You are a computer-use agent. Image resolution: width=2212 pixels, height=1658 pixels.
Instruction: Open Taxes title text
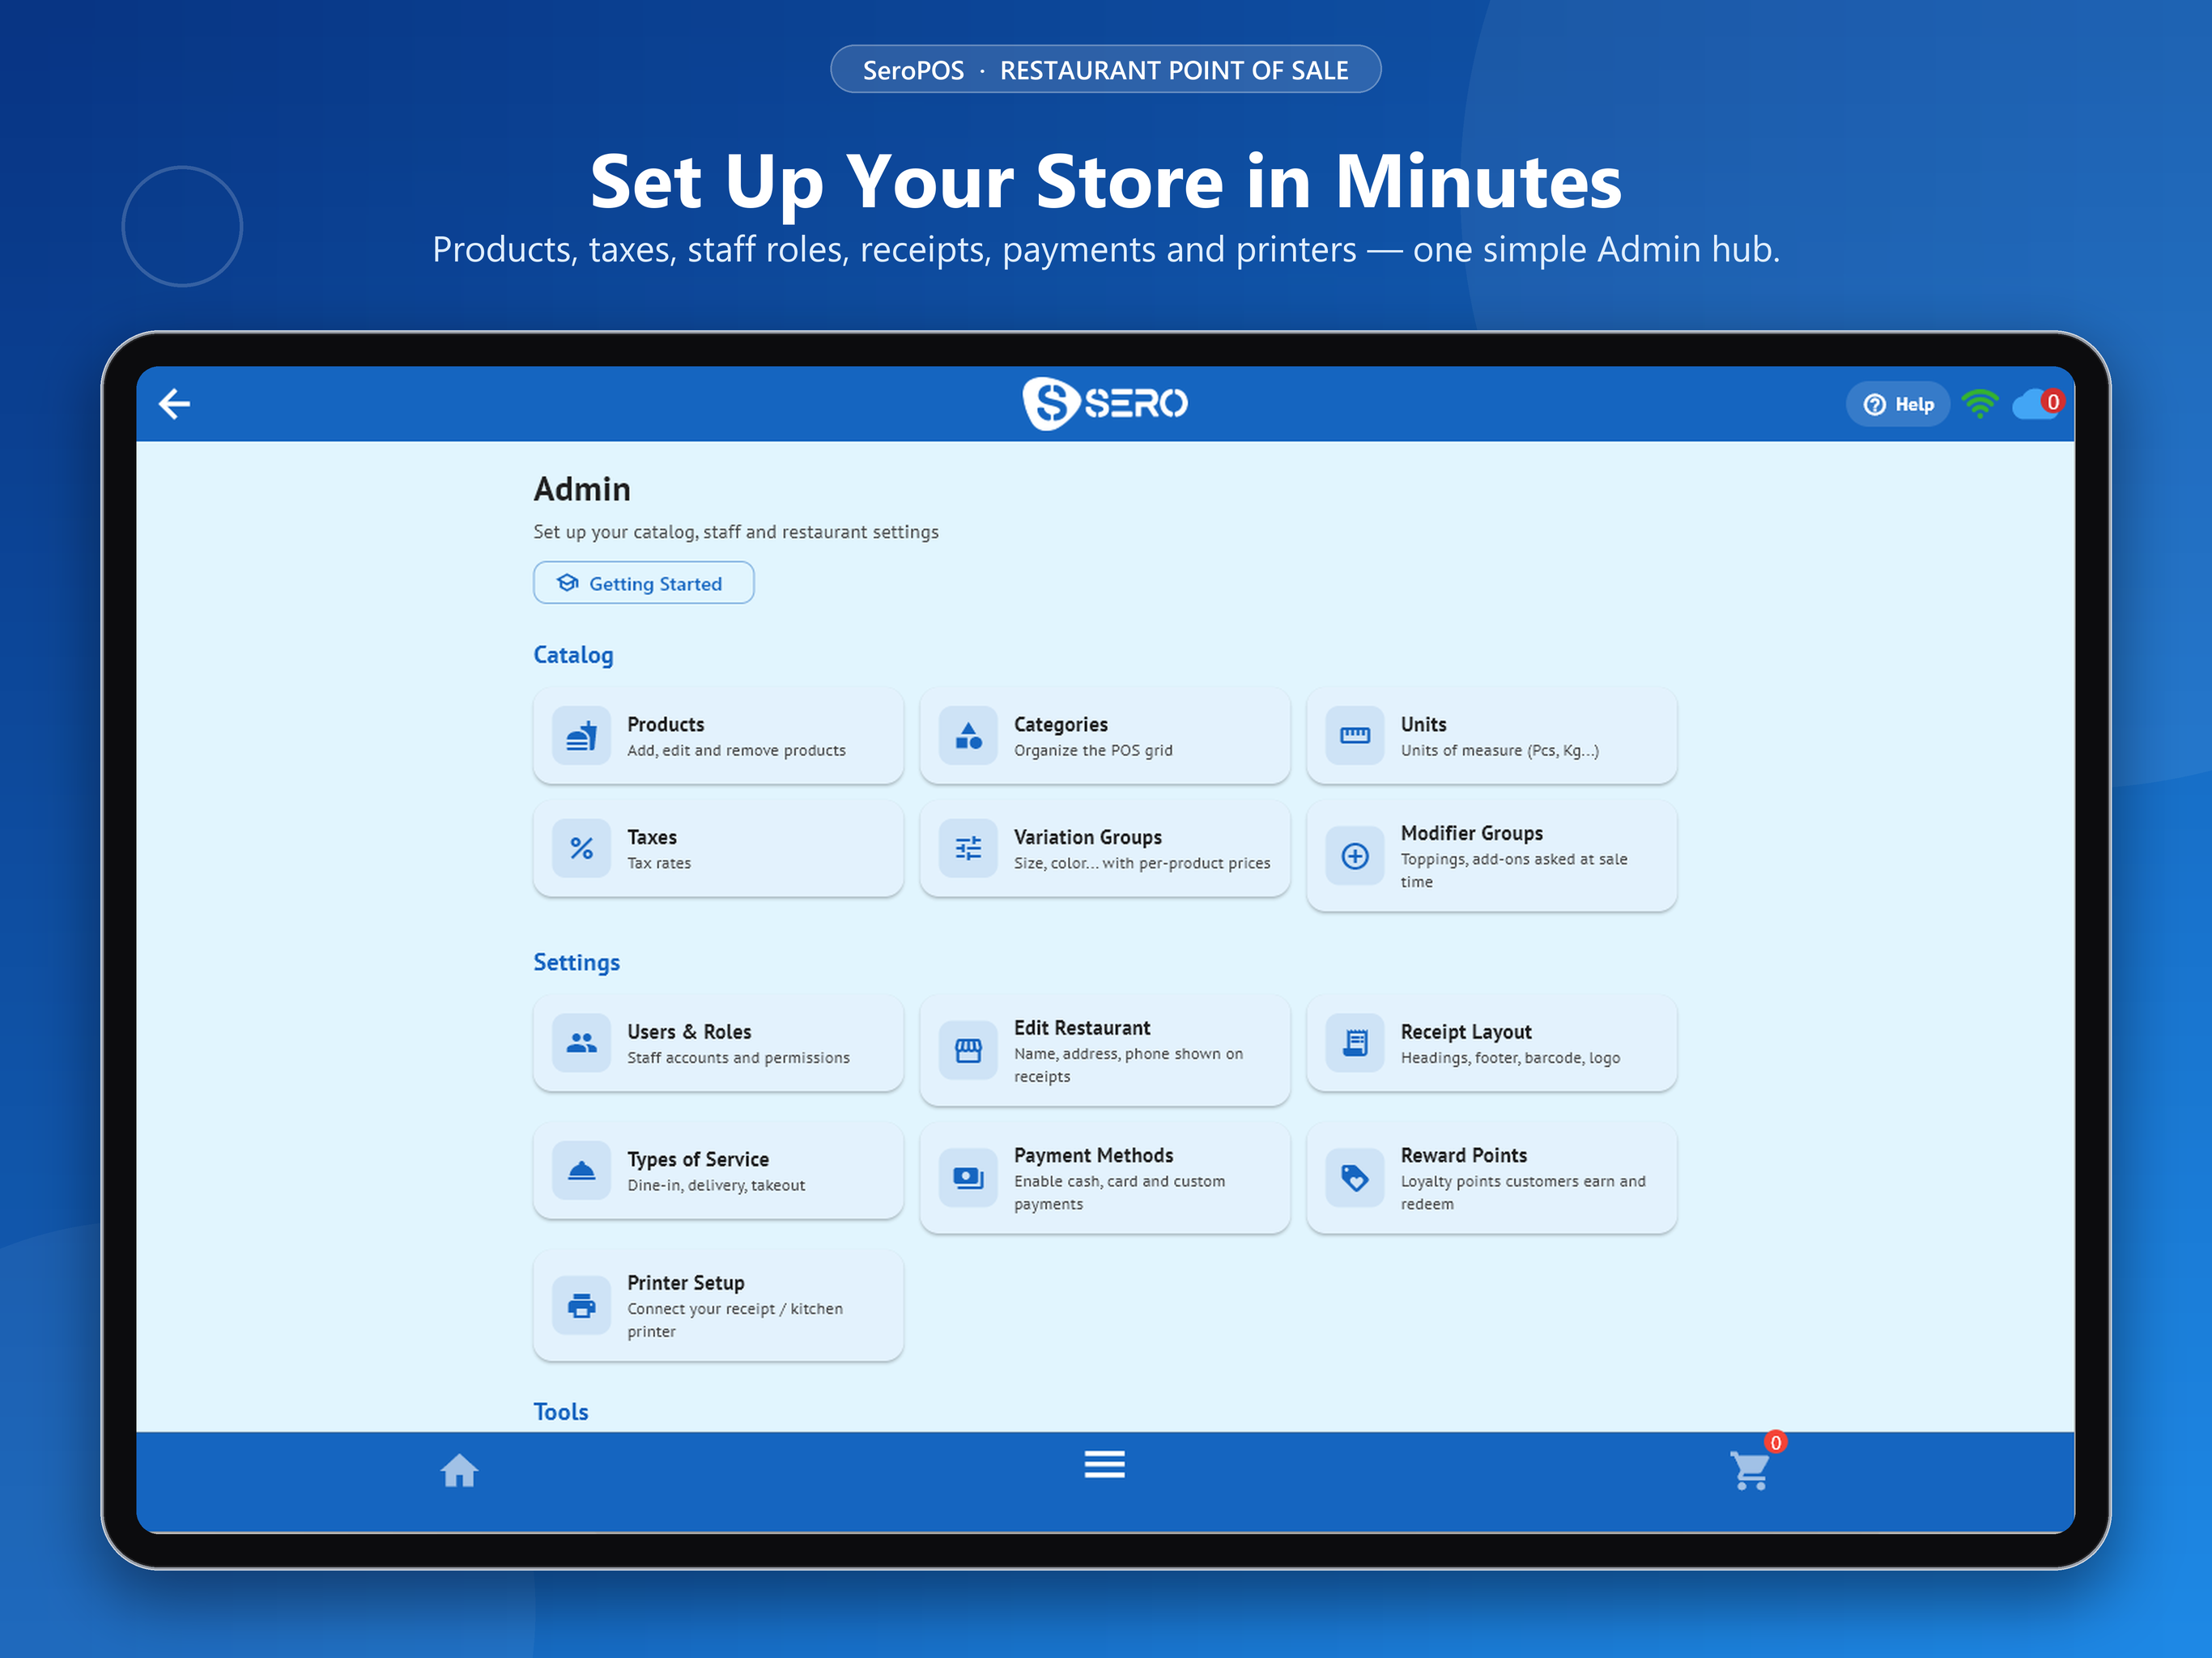(x=651, y=837)
